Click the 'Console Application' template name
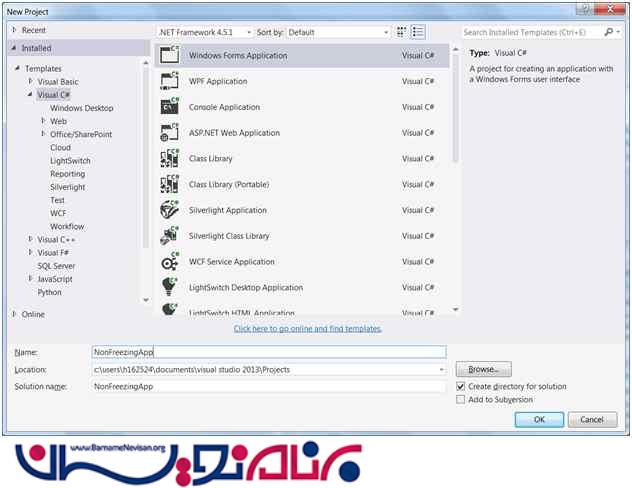This screenshot has width=632, height=488. (x=224, y=107)
